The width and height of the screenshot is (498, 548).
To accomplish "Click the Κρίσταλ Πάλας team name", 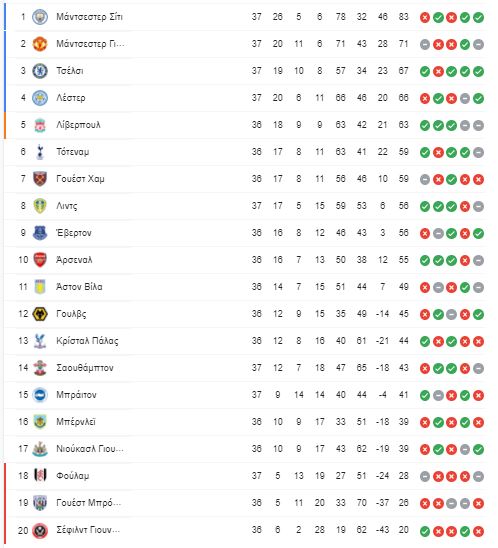I will 87,341.
